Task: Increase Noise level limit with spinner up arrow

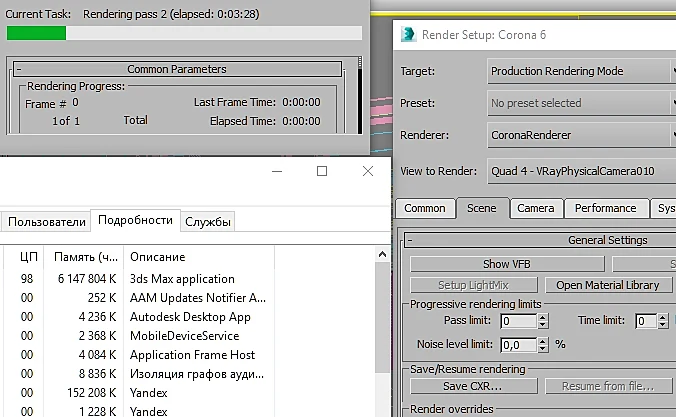Action: click(x=543, y=341)
